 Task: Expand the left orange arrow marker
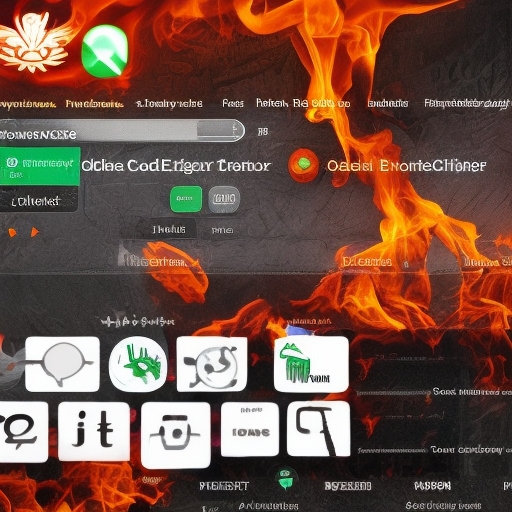(x=12, y=232)
